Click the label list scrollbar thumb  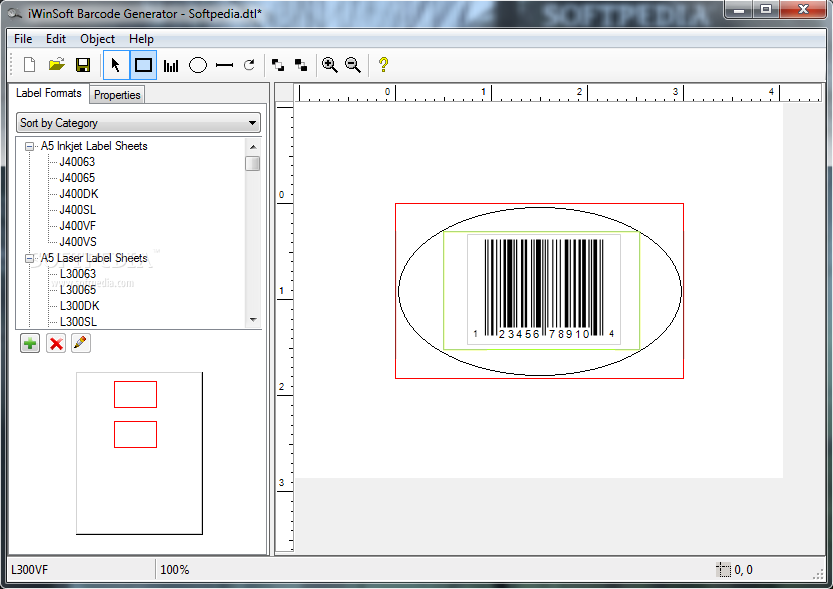tap(253, 163)
